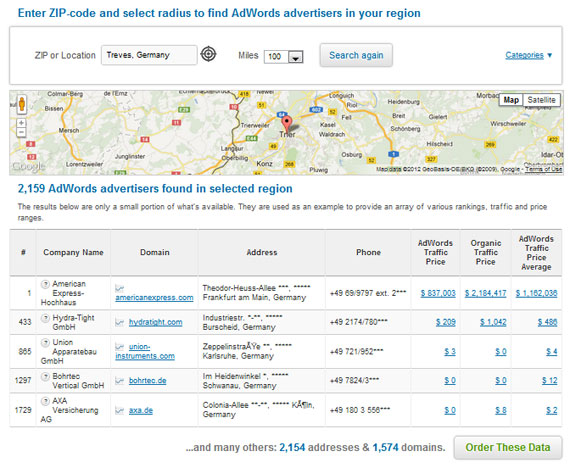570x468 pixels.
Task: Open chart icon for hydratight.com
Action: (119, 322)
